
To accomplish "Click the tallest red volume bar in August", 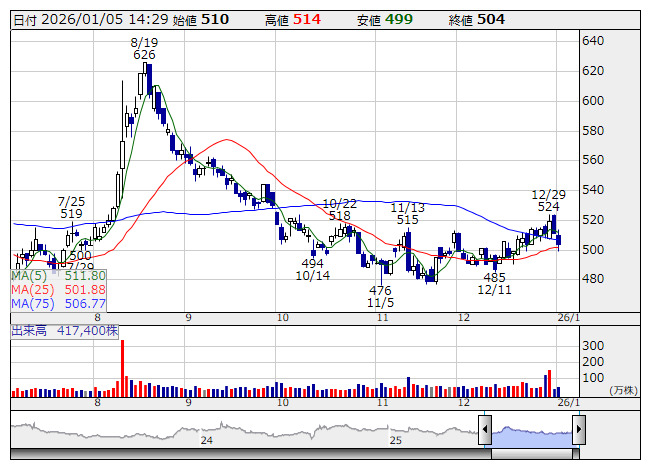I will click(x=122, y=367).
